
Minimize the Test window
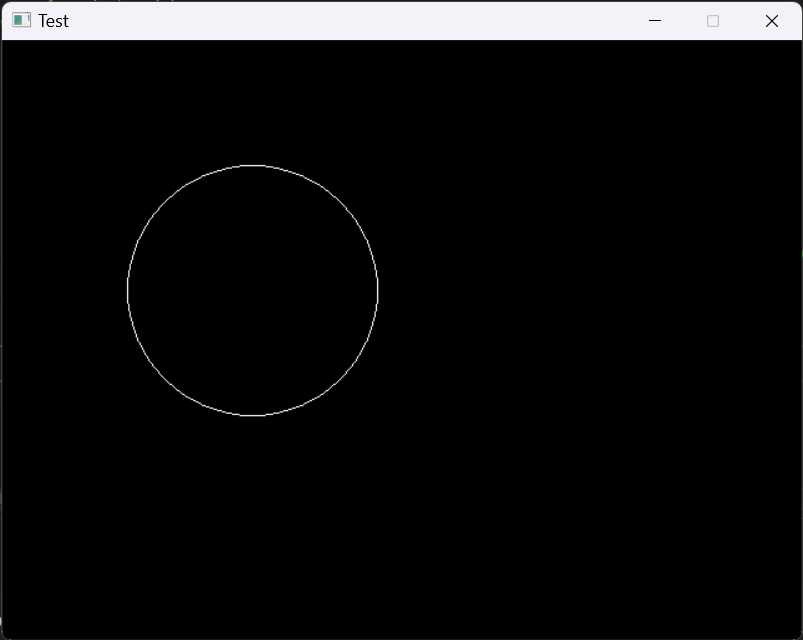pos(655,20)
